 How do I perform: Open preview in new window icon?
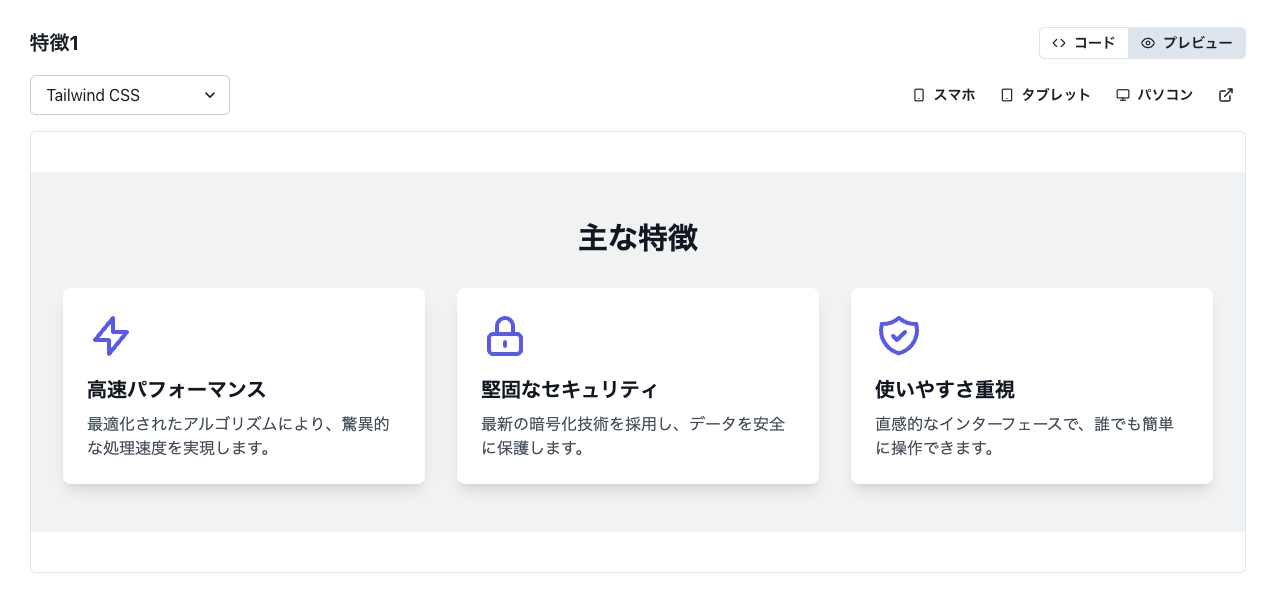[1226, 95]
